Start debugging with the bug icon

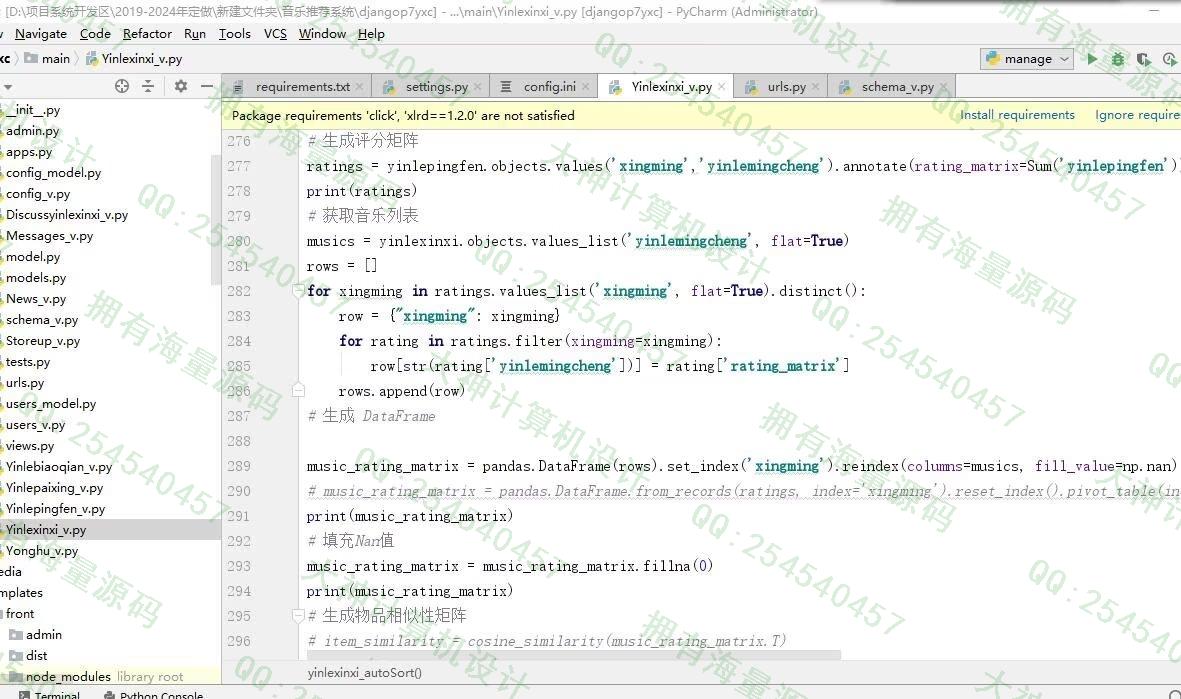pyautogui.click(x=1118, y=59)
